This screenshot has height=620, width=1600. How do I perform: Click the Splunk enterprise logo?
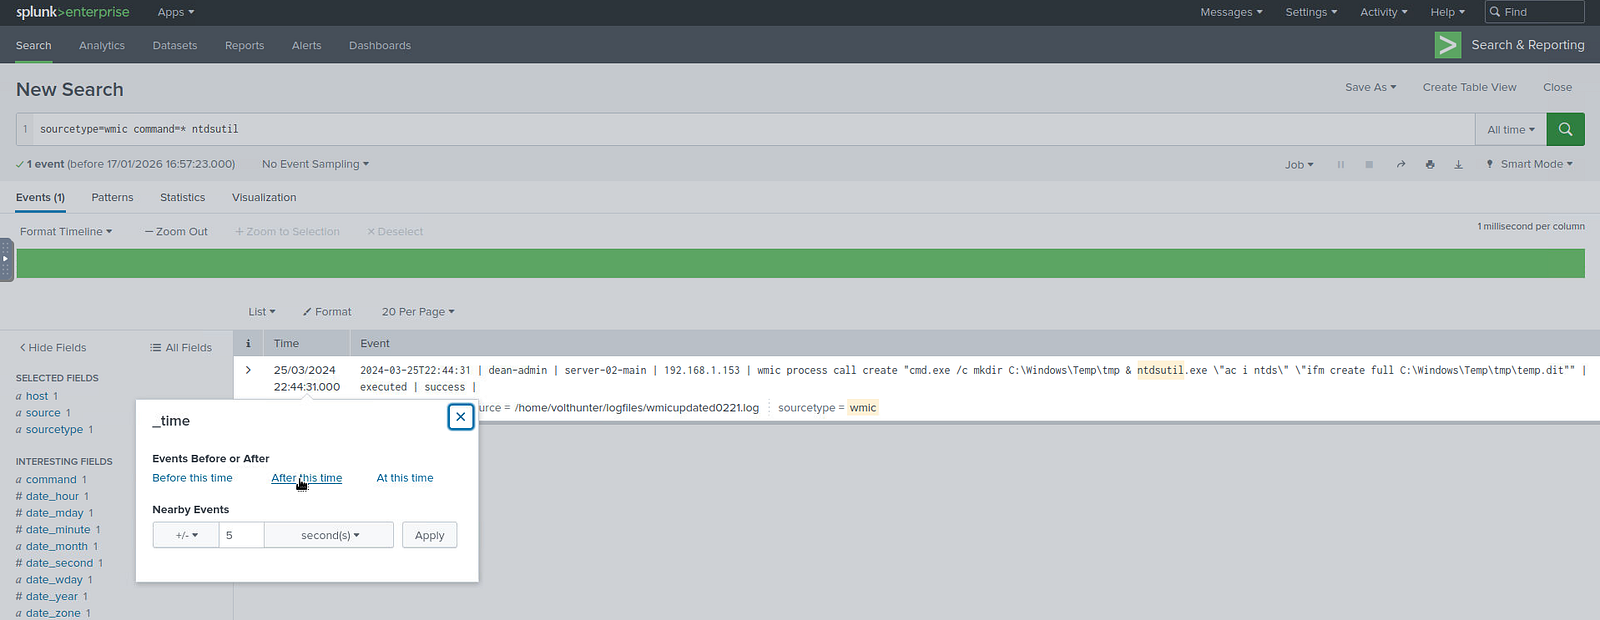click(x=72, y=12)
